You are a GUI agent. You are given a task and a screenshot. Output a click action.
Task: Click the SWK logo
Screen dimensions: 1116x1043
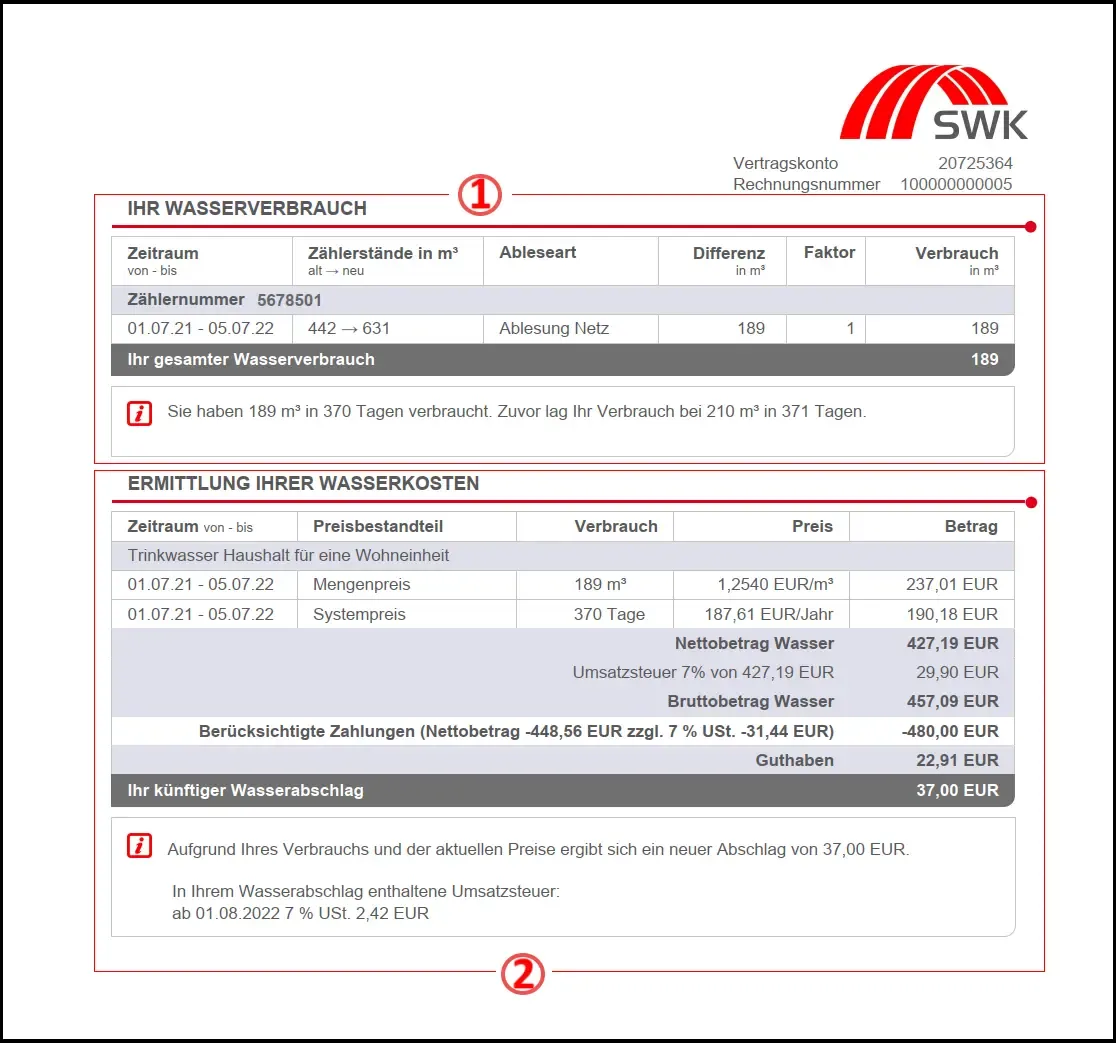[x=933, y=103]
